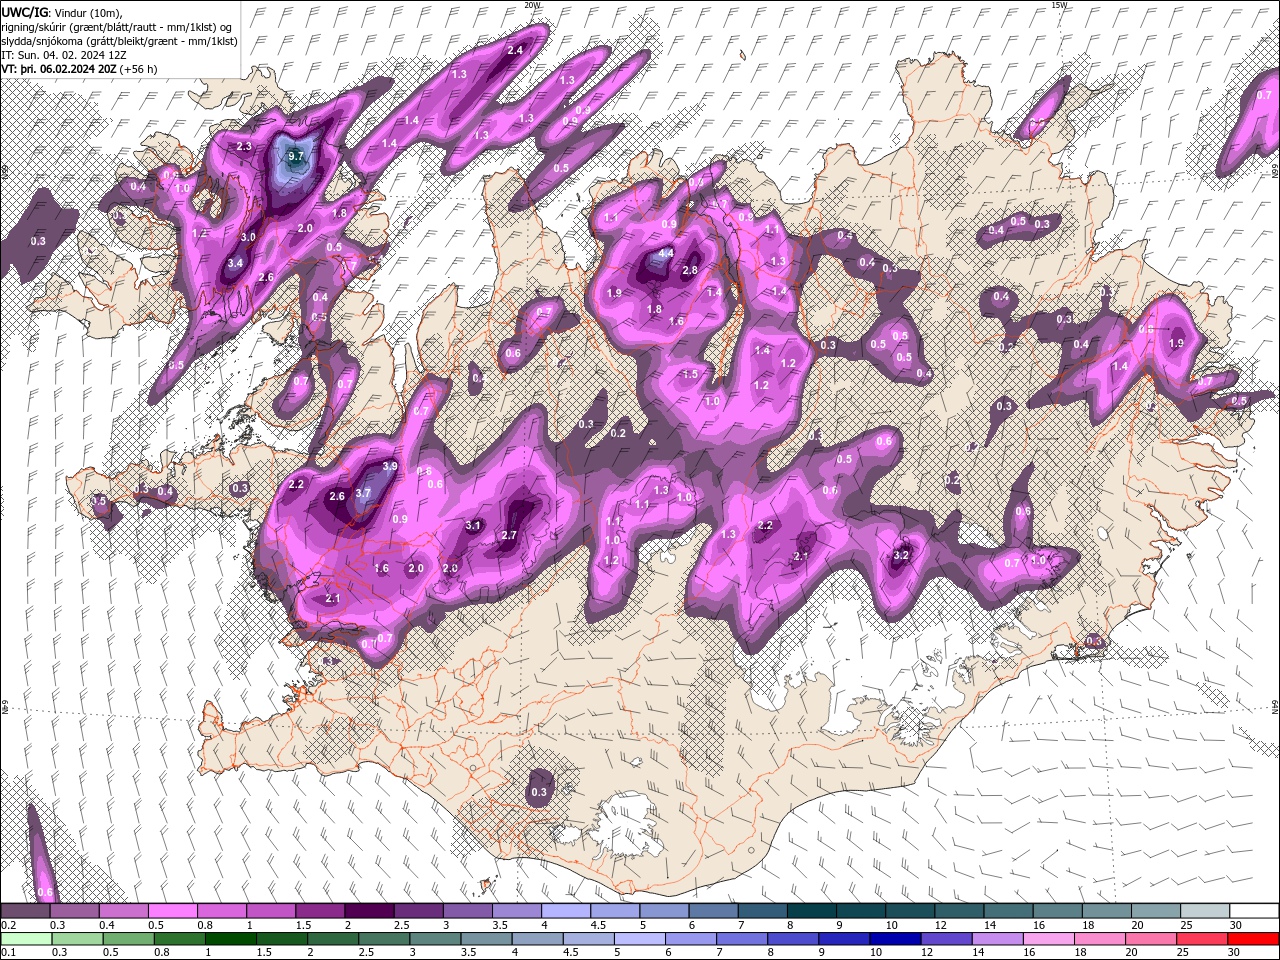Click the 0.2 label on the upper scale
This screenshot has width=1280, height=960.
pyautogui.click(x=8, y=925)
